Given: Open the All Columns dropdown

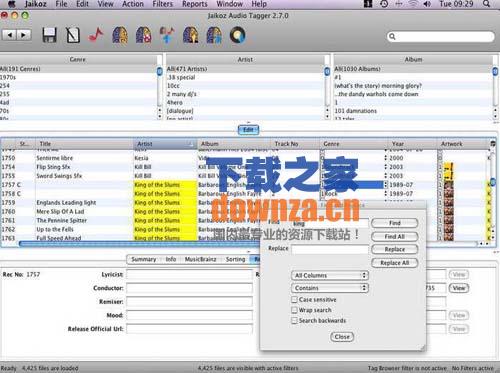Looking at the screenshot, I should 330,275.
